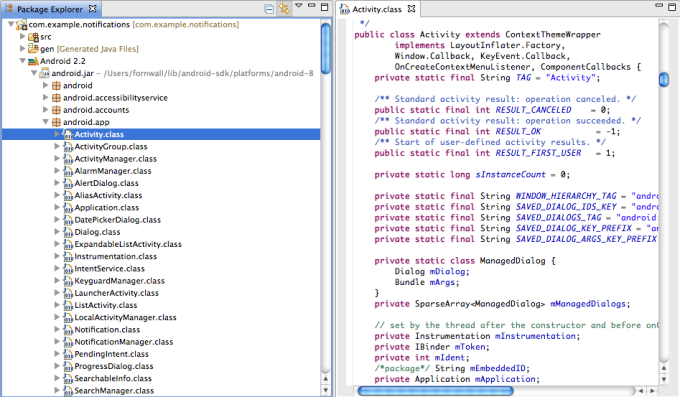Click the Android 2.2 library icon

(x=33, y=61)
